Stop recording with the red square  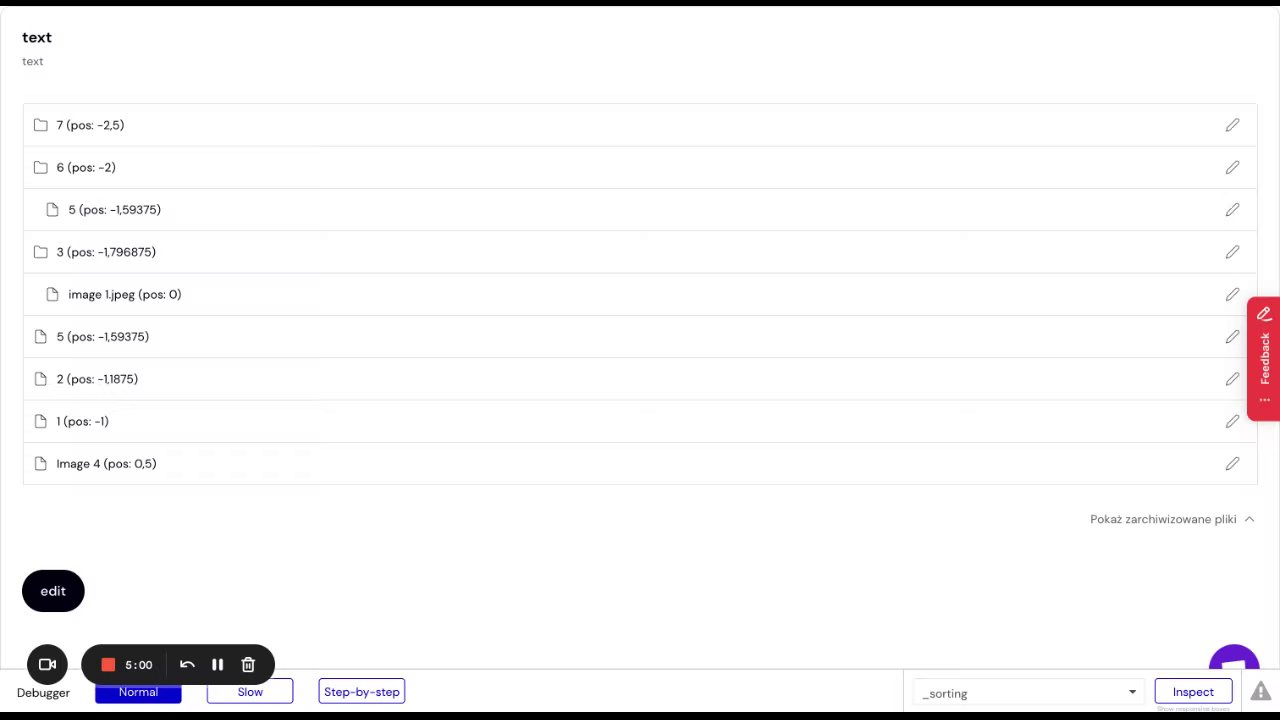tap(108, 665)
